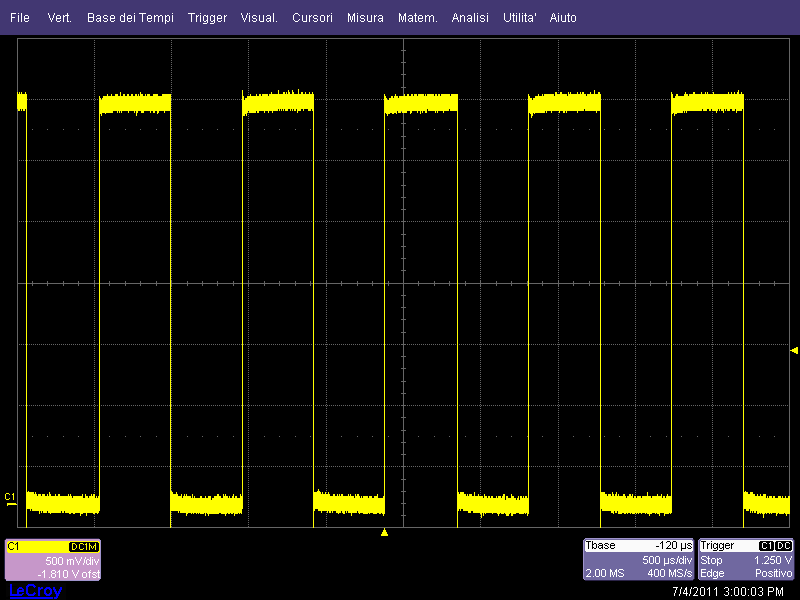The image size is (800, 600).
Task: Click the "-120 µs" timebase delay value
Action: pyautogui.click(x=673, y=545)
